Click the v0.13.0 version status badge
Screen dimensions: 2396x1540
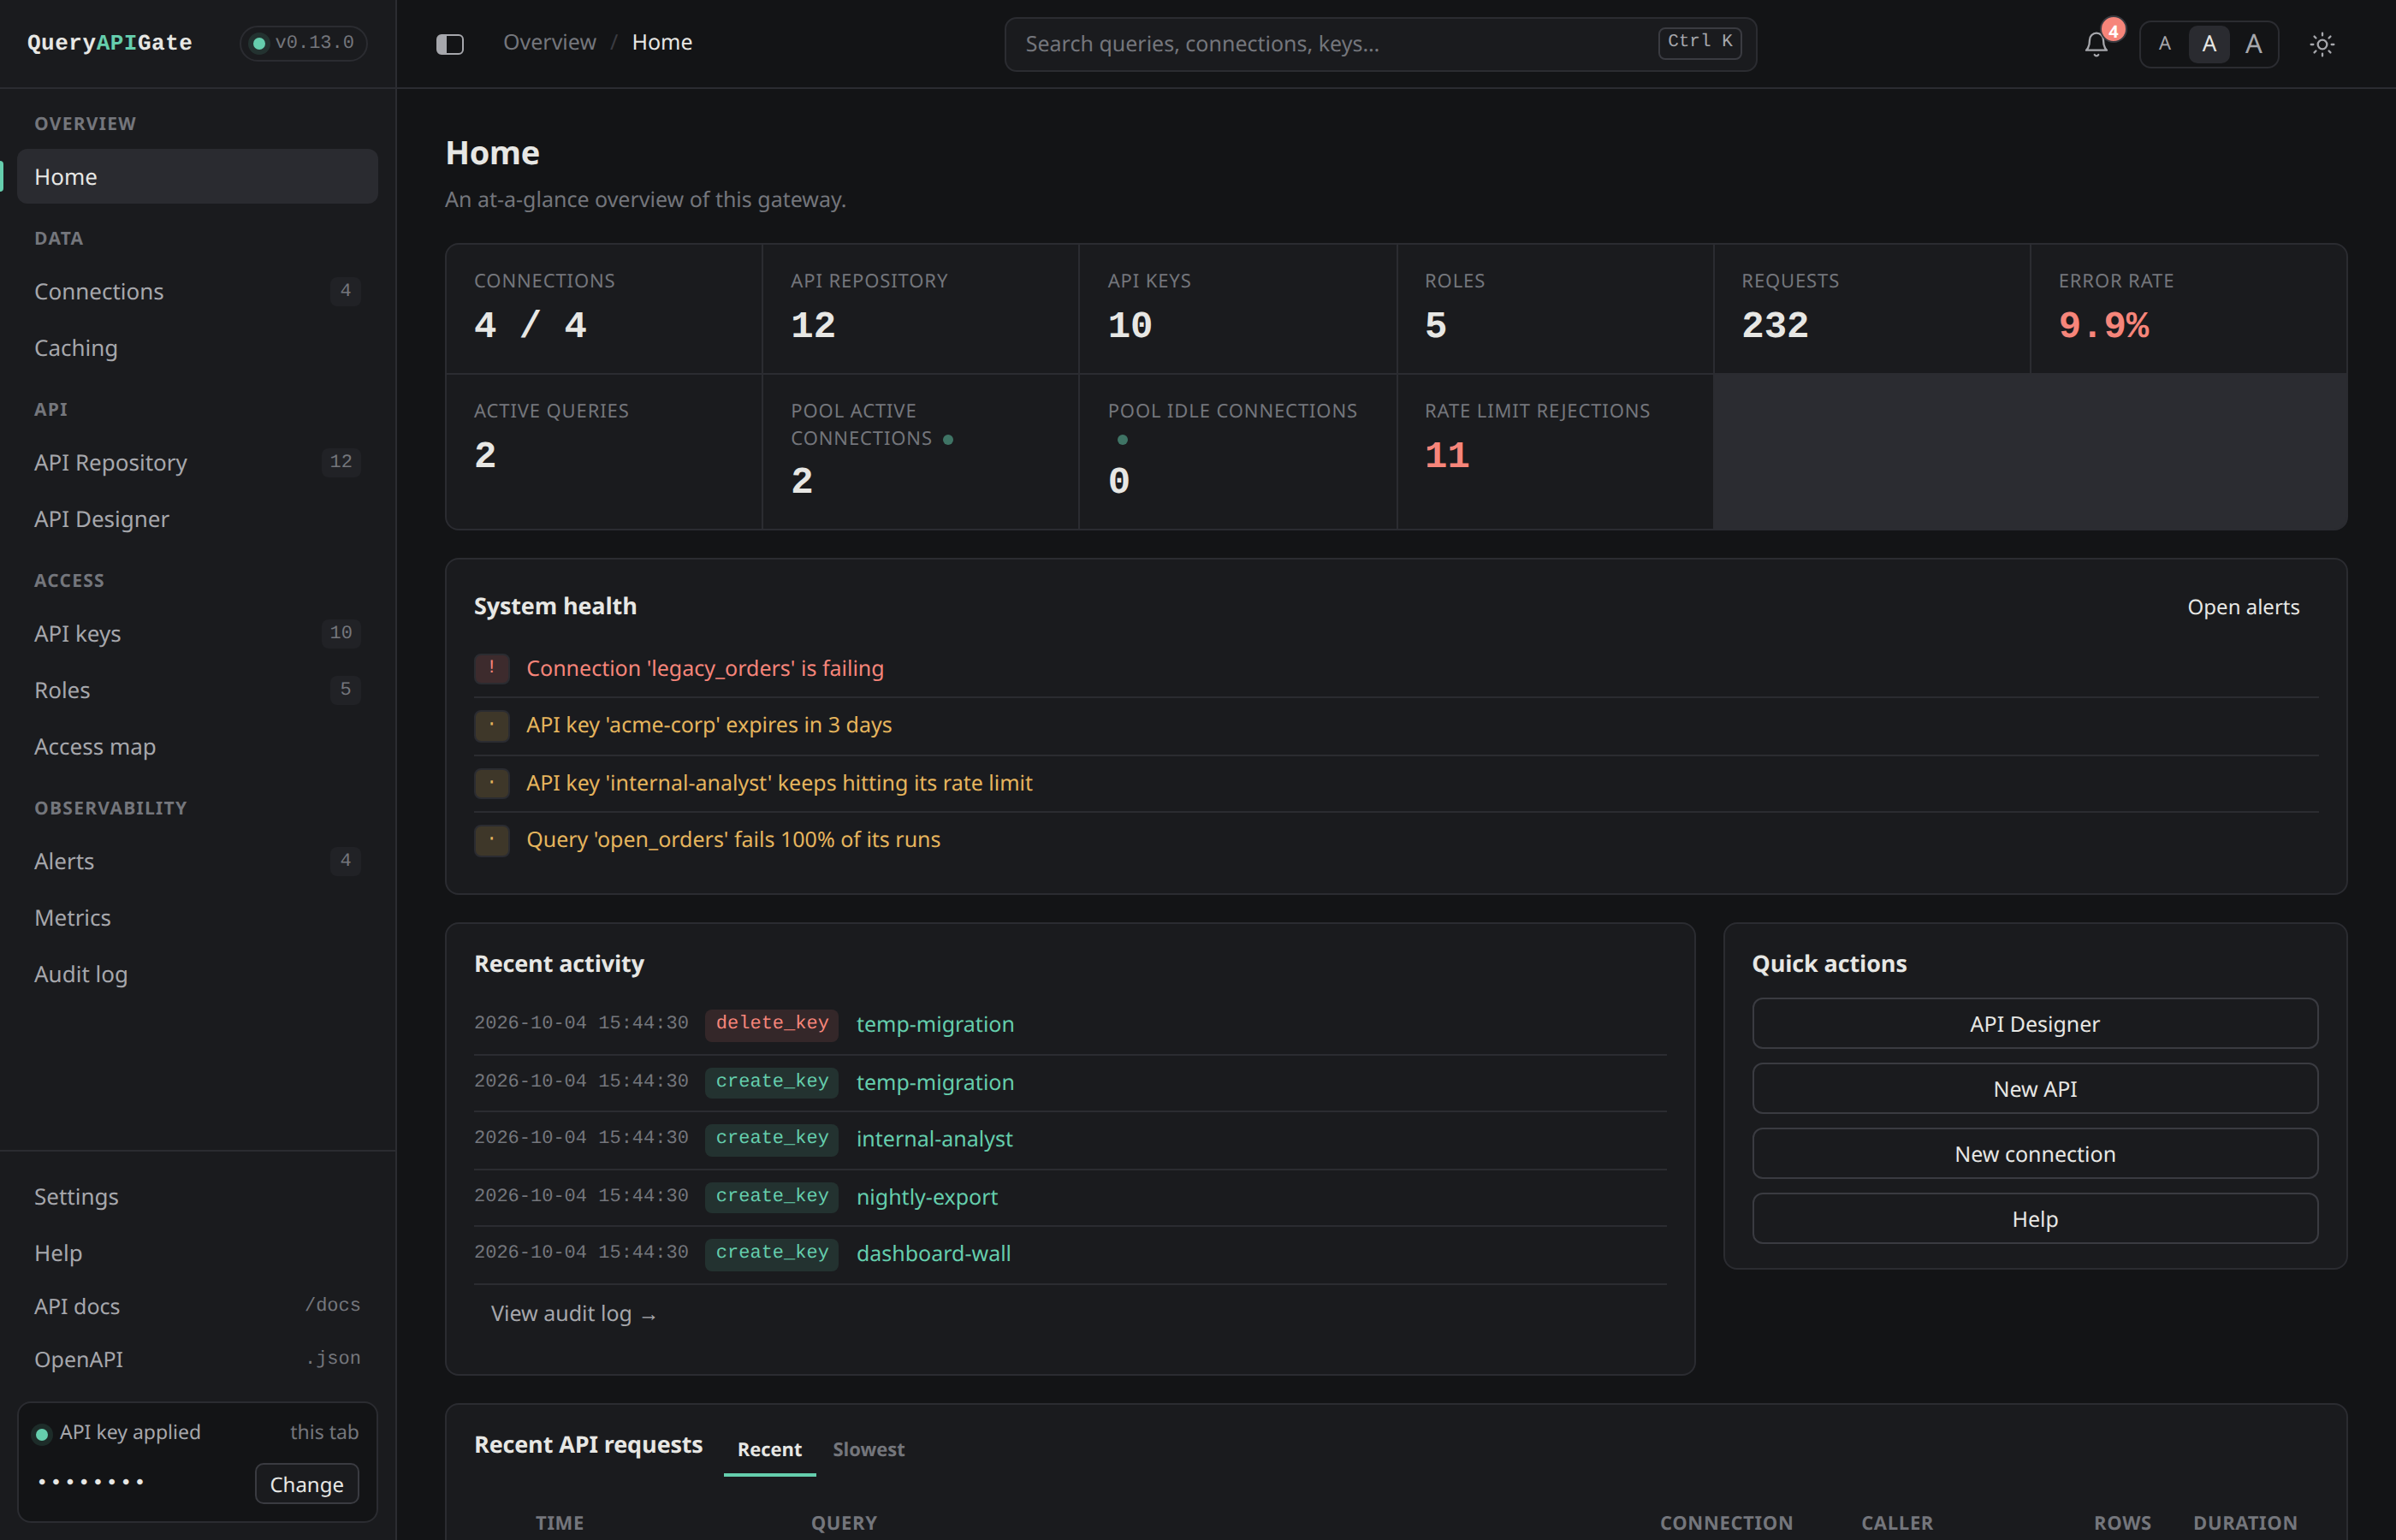(303, 43)
